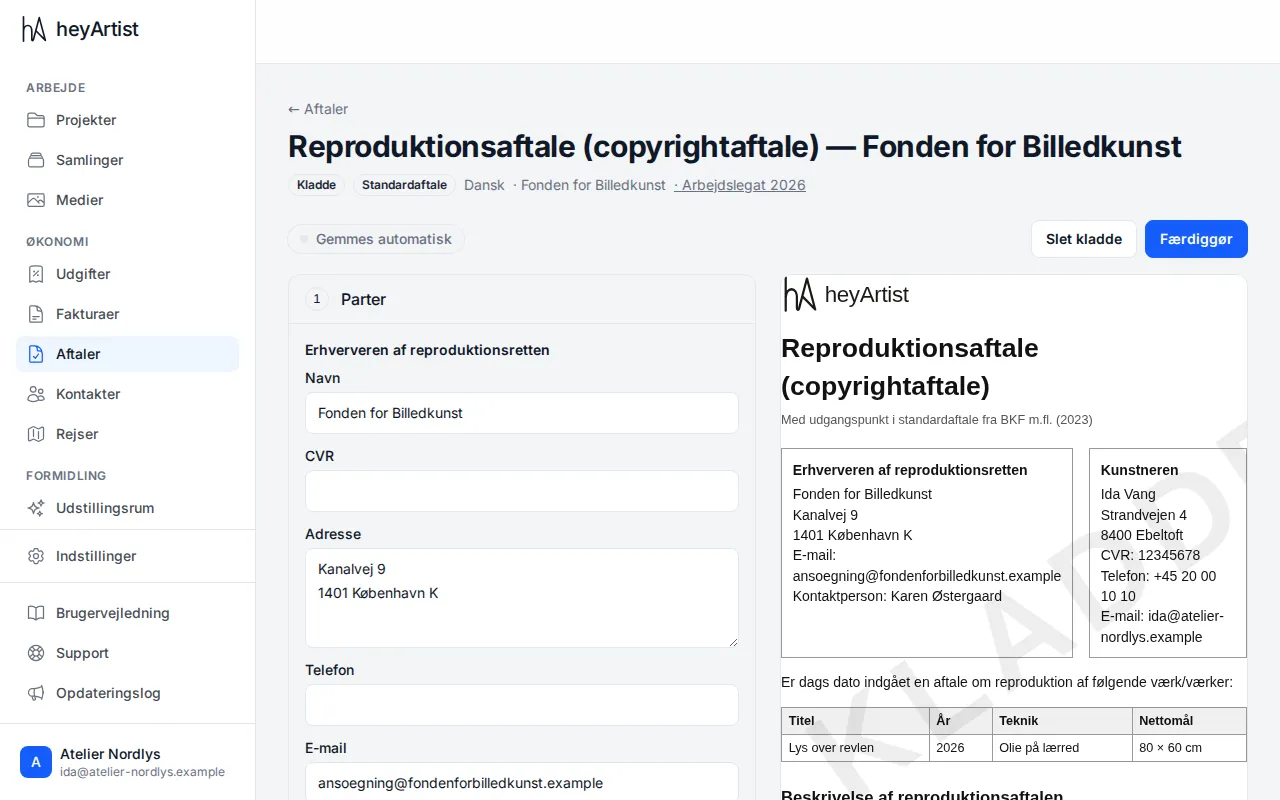Click the Indstillinger gear icon

36,556
